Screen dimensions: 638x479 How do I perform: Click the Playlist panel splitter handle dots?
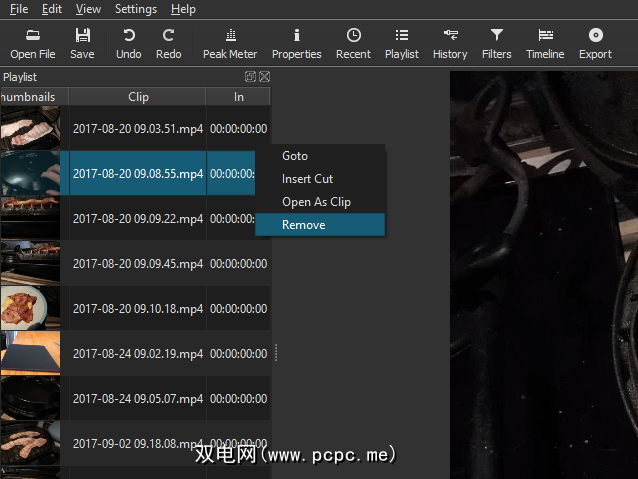[276, 353]
